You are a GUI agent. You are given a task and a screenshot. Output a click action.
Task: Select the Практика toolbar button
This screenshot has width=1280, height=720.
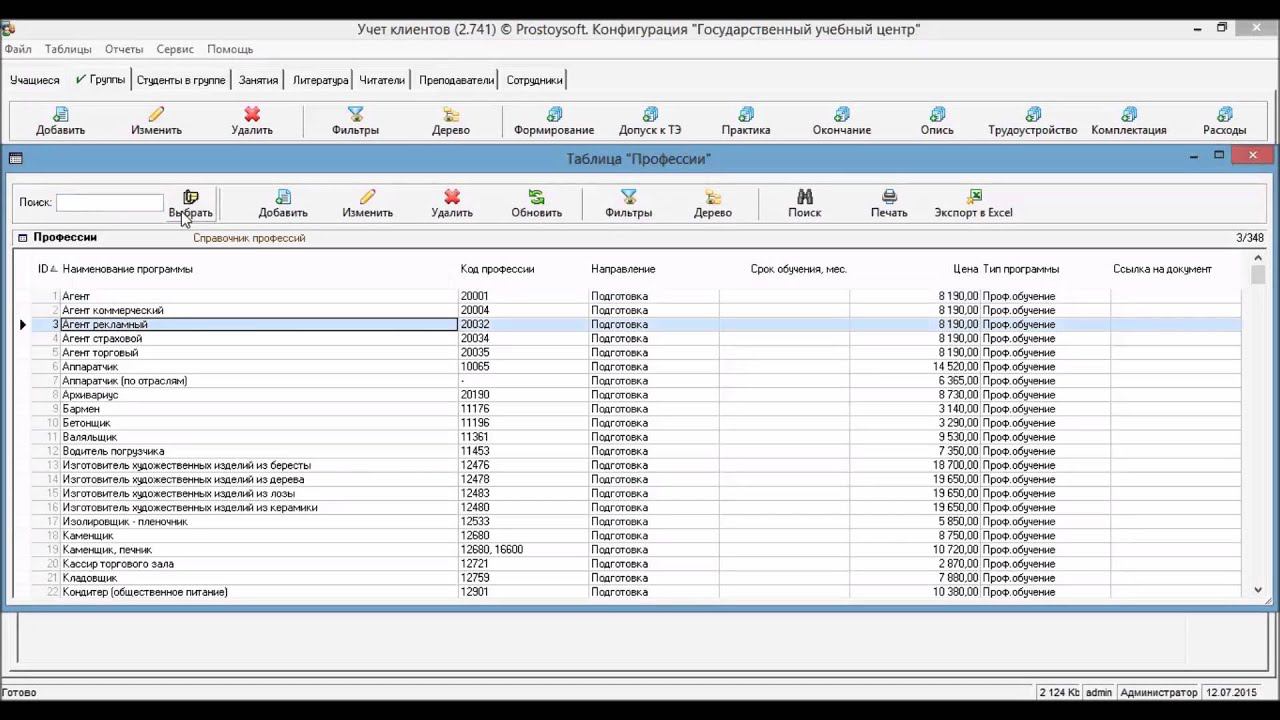coord(746,121)
